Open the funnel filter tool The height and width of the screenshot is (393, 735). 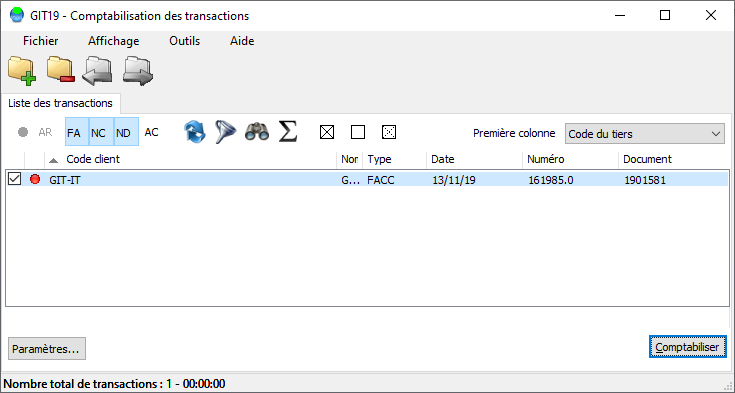225,132
